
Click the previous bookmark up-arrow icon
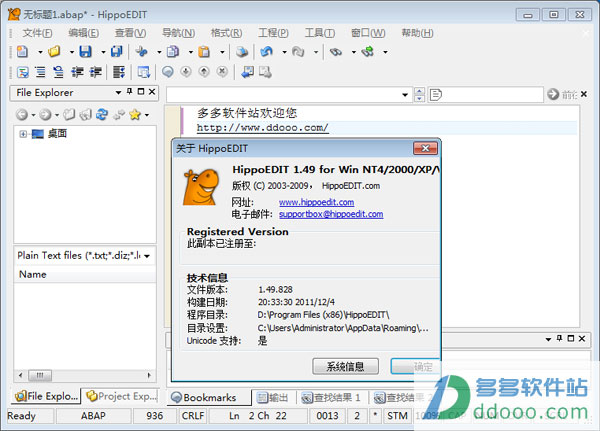[204, 72]
